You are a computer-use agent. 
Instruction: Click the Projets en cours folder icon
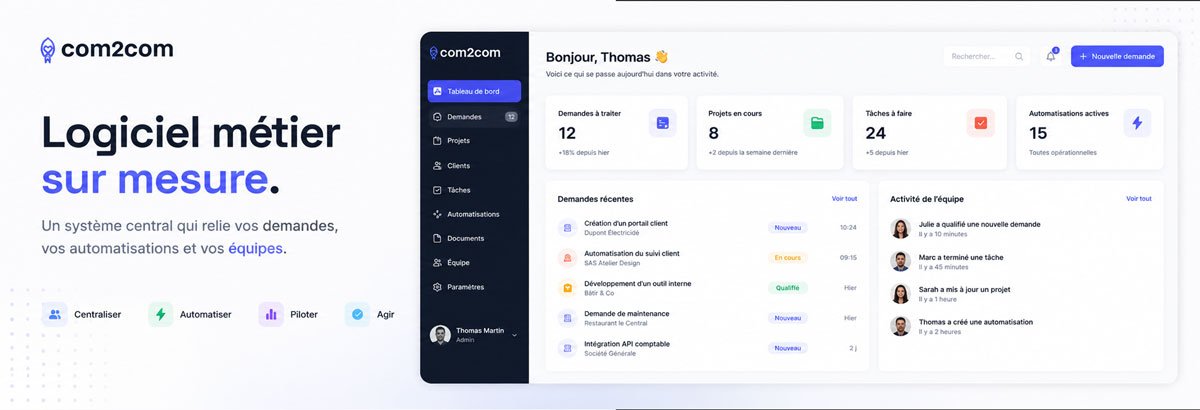(817, 123)
